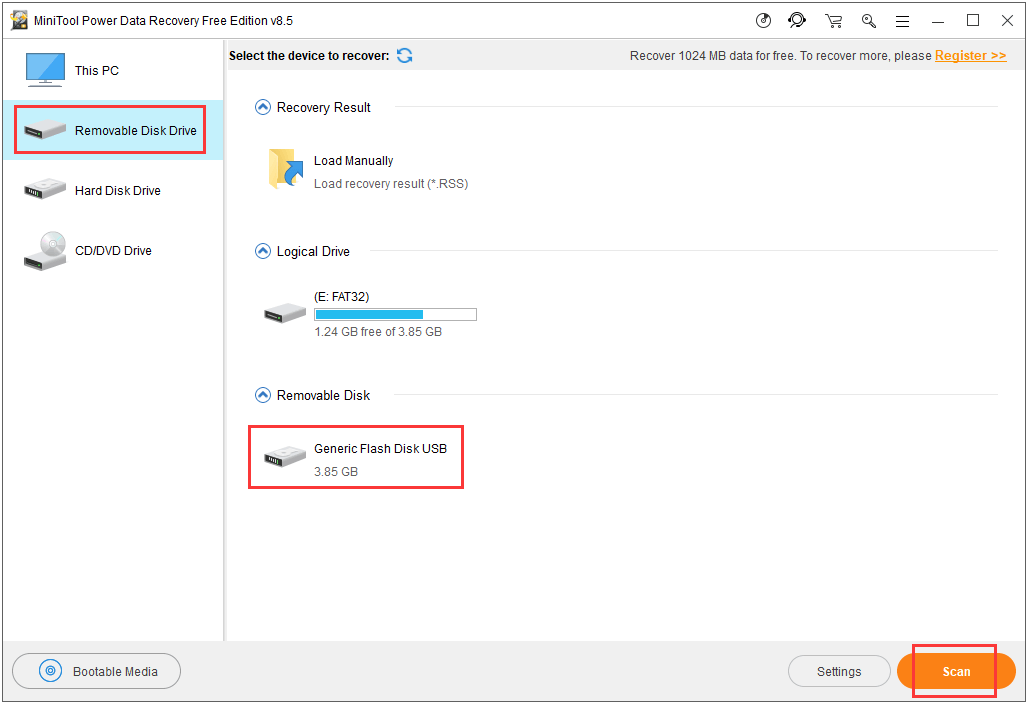Open the CD/DVD Drive tab
This screenshot has height=705, width=1029.
tap(111, 251)
